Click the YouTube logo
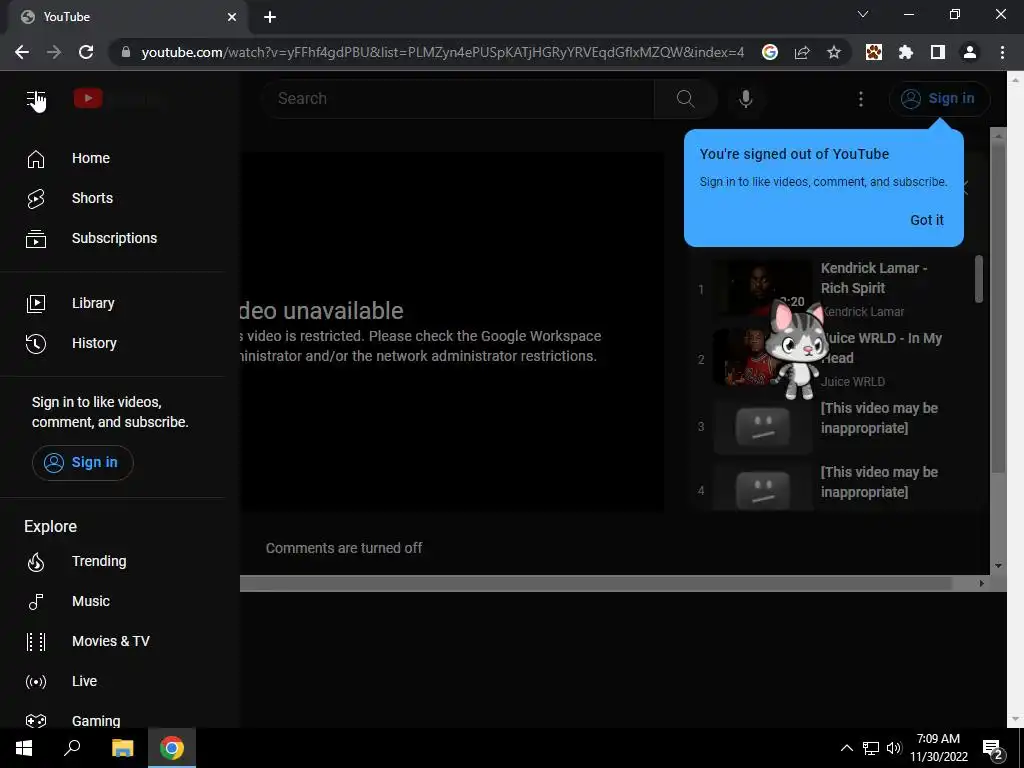 pyautogui.click(x=88, y=99)
